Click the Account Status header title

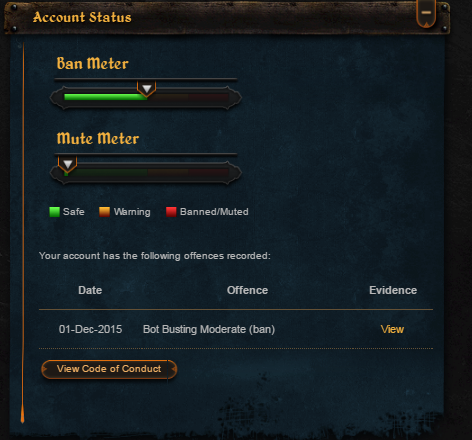[82, 17]
